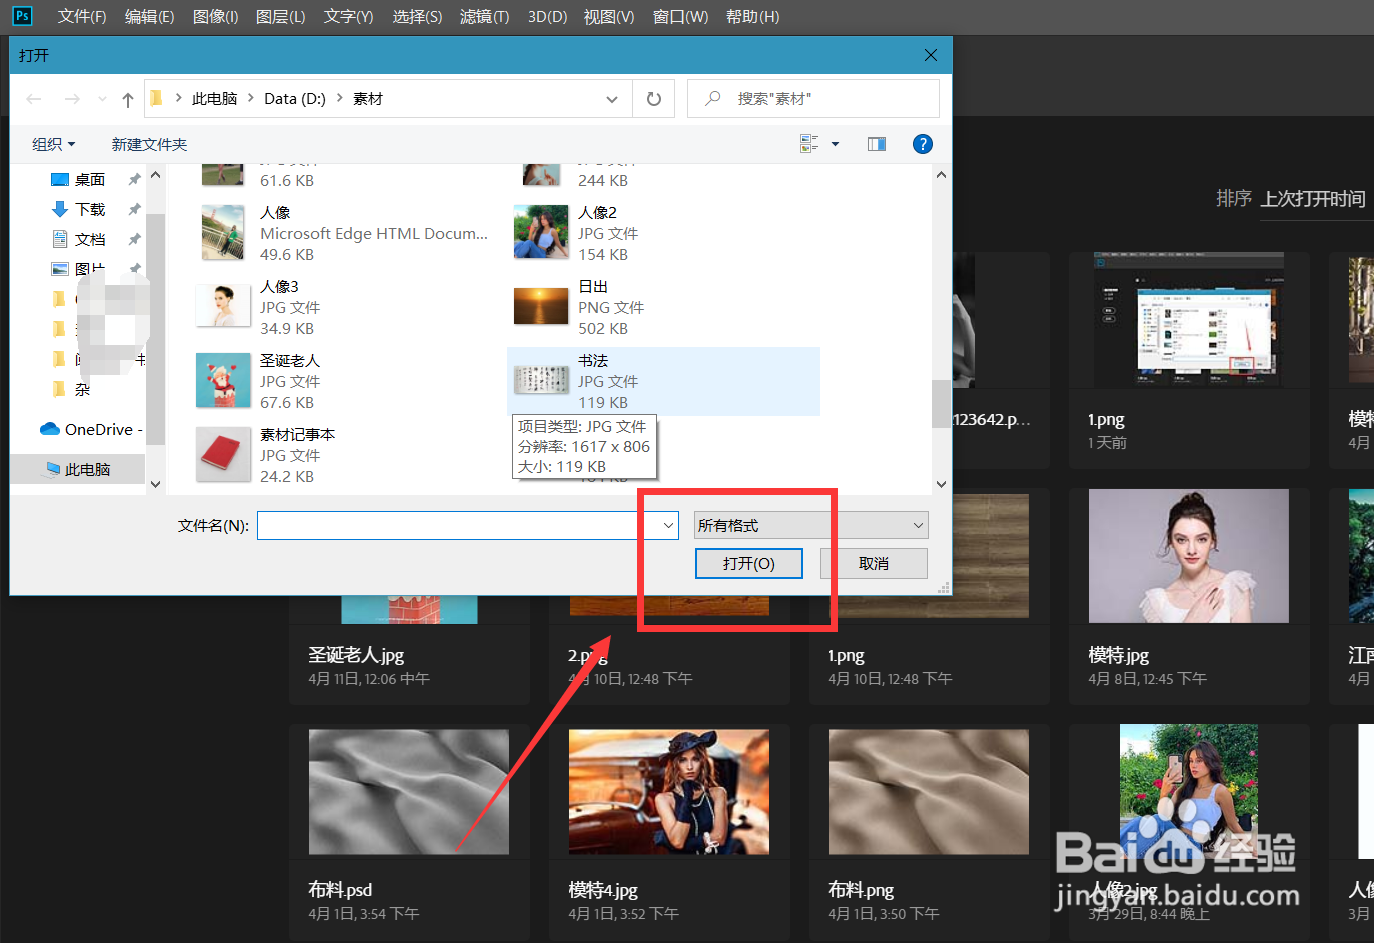Open recent file 模特4.jpg in Photoshop
The width and height of the screenshot is (1374, 943).
[x=669, y=832]
